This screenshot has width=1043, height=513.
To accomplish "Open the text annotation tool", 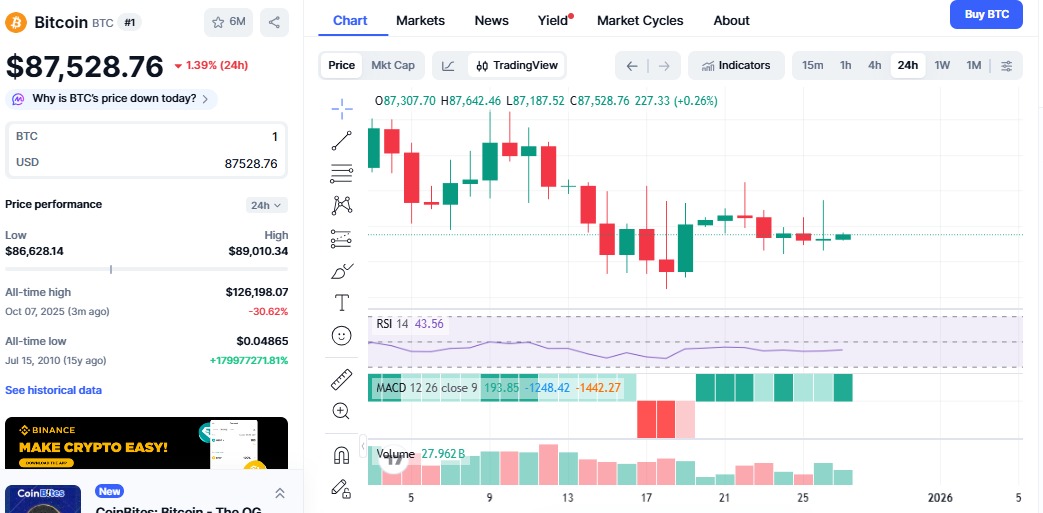I will click(x=342, y=302).
